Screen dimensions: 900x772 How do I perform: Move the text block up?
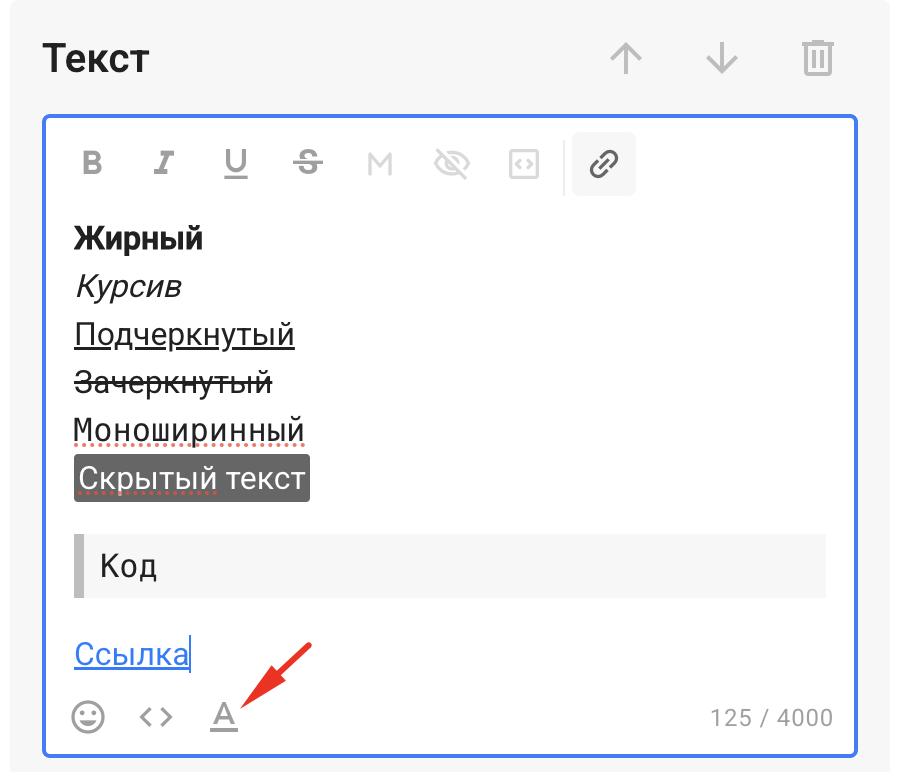point(626,59)
